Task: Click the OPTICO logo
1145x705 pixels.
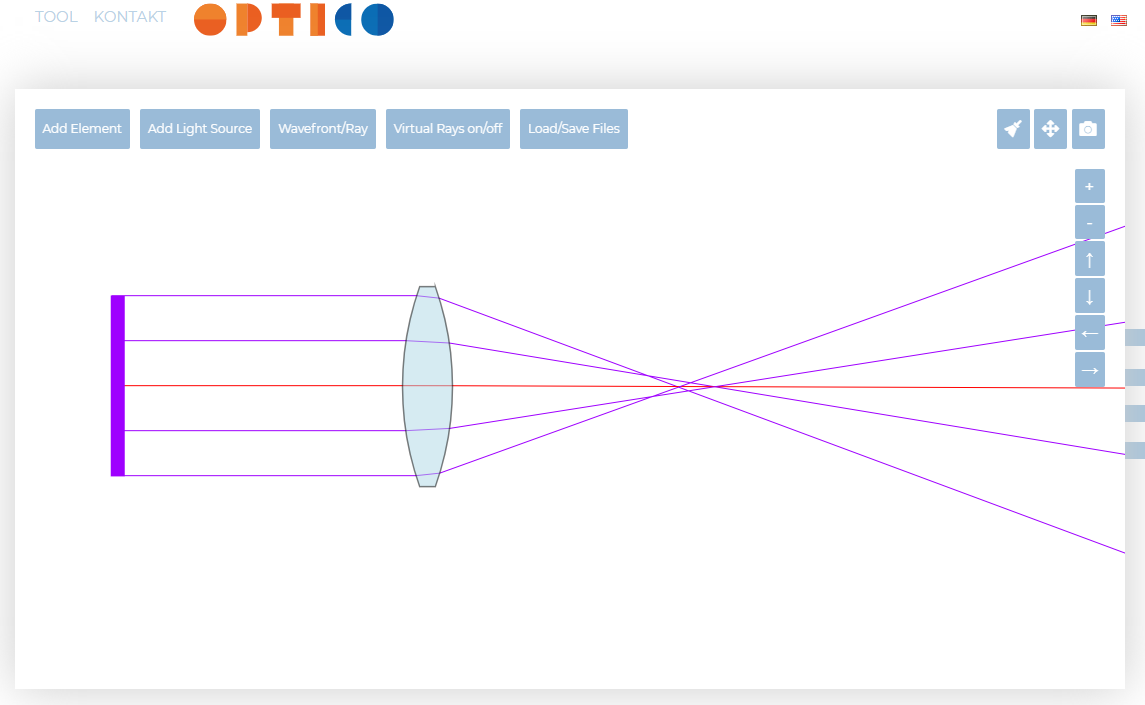Action: tap(294, 20)
